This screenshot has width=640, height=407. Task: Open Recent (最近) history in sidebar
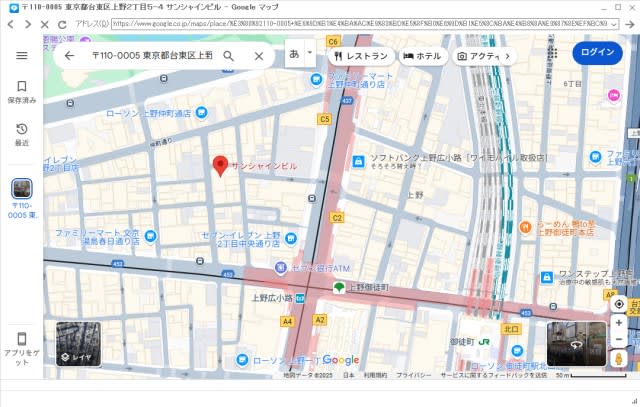22,135
